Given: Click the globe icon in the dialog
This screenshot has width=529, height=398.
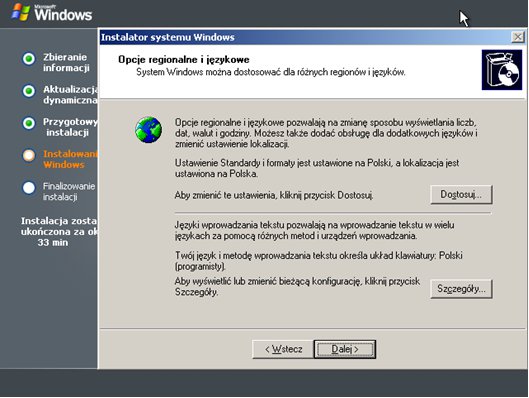Looking at the screenshot, I should click(148, 130).
